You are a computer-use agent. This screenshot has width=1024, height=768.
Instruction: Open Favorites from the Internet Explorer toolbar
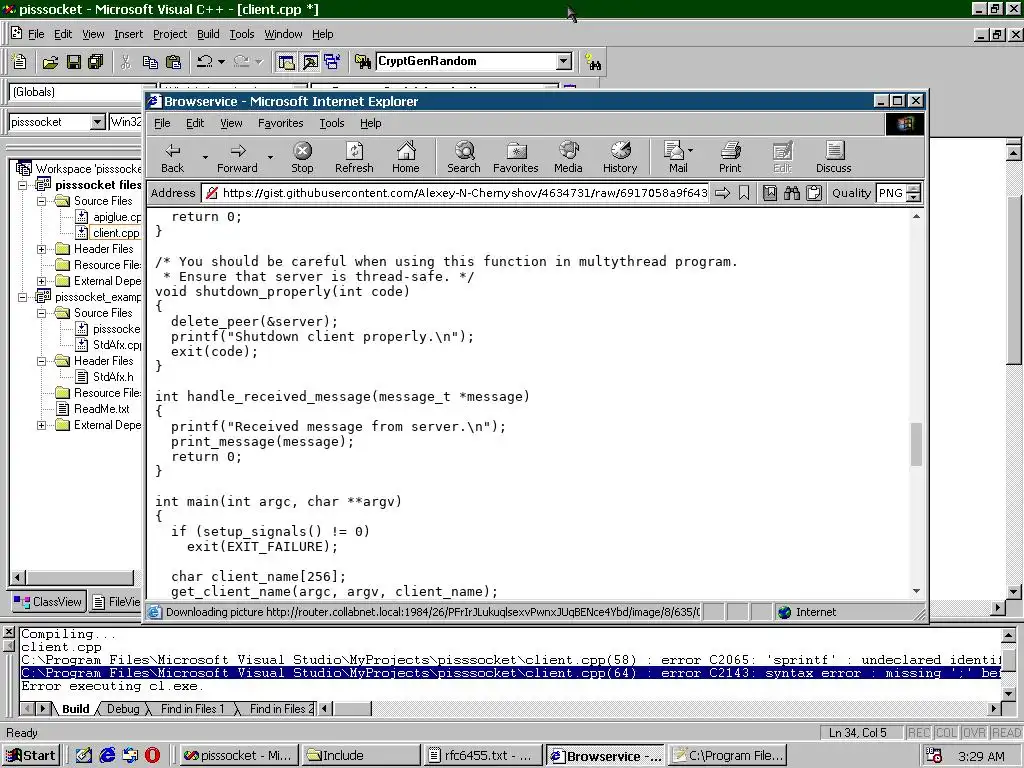[x=516, y=158]
